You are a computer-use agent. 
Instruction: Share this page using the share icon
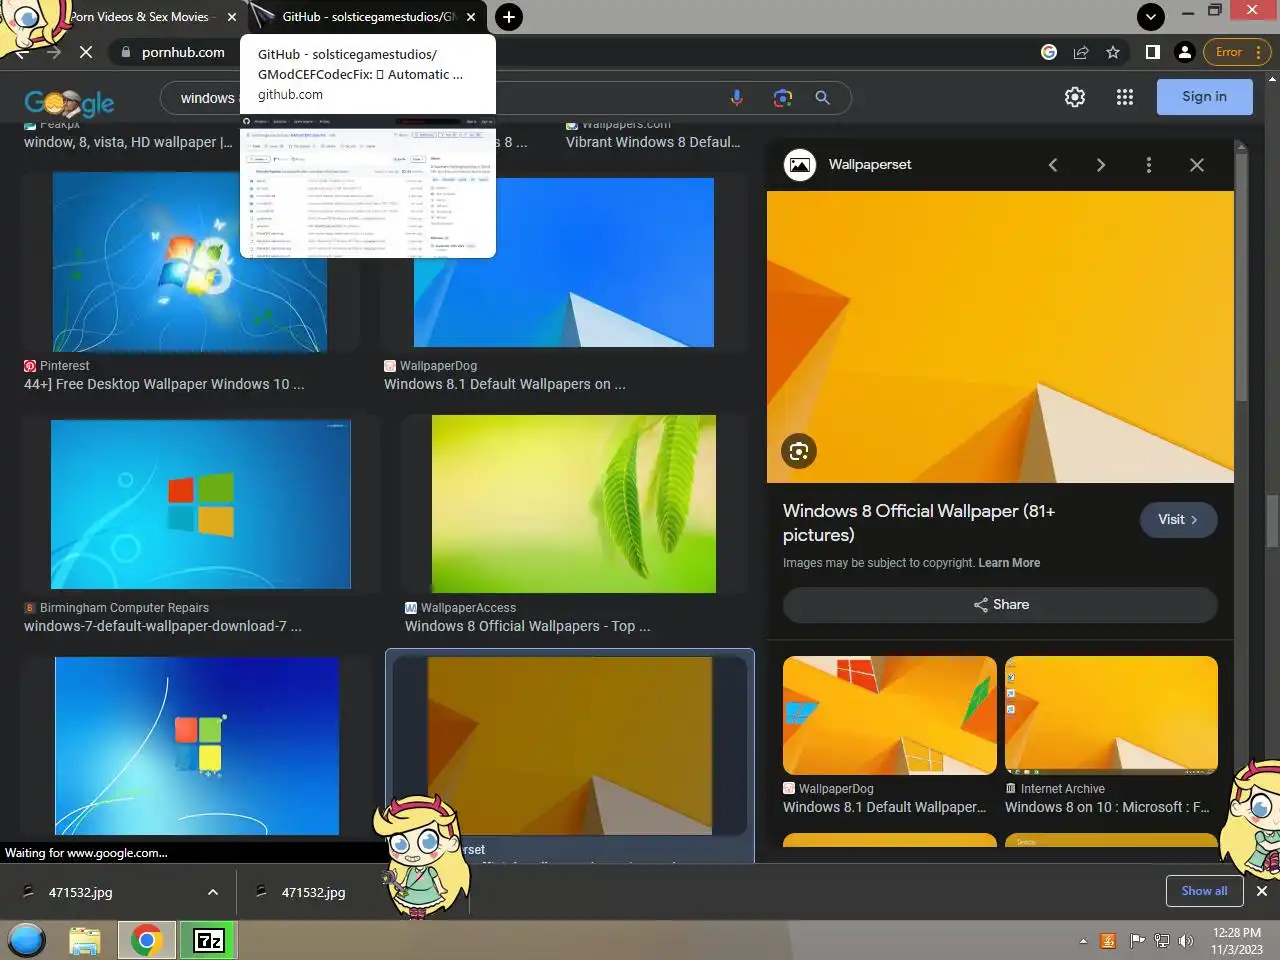pyautogui.click(x=1081, y=52)
